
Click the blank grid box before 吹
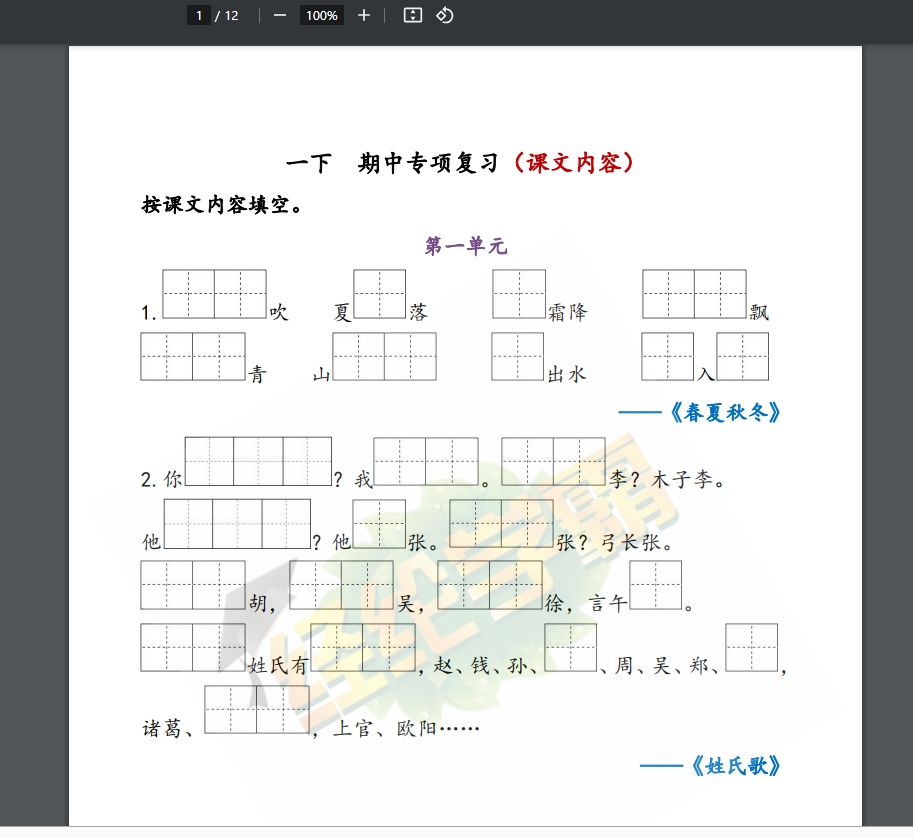[214, 294]
